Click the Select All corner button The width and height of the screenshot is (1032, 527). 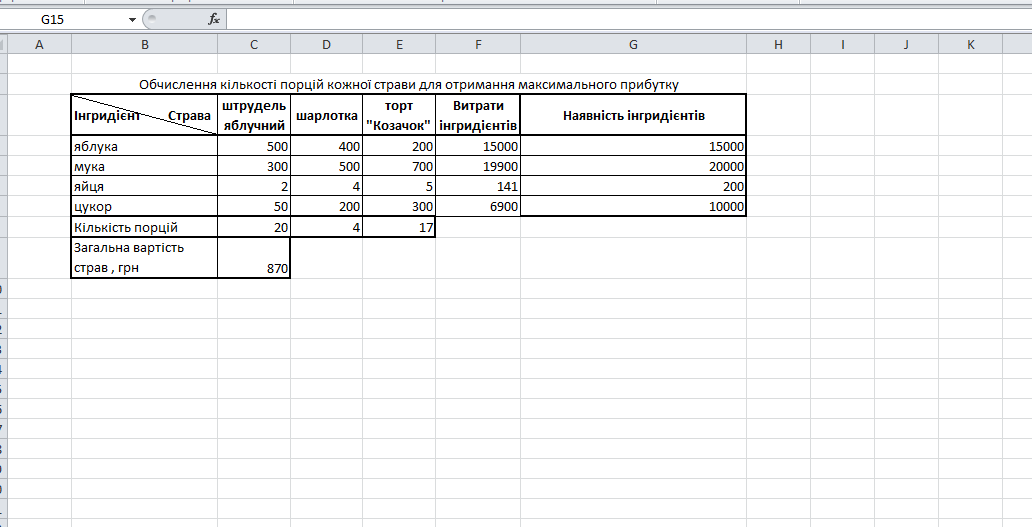coord(3,44)
